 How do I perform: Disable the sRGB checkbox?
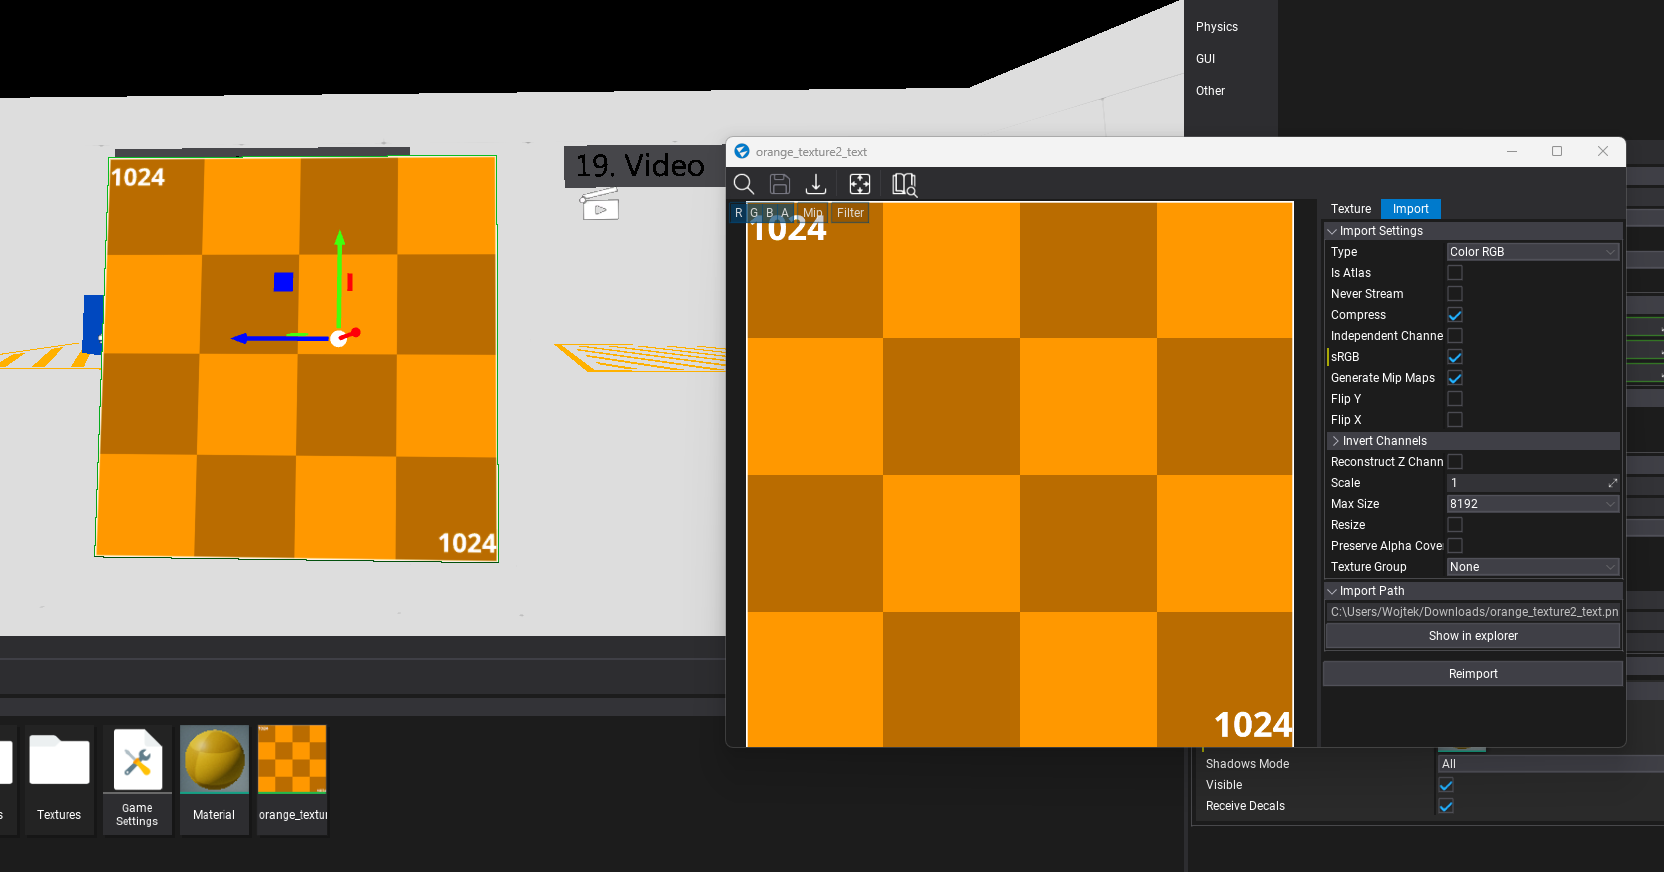point(1455,357)
